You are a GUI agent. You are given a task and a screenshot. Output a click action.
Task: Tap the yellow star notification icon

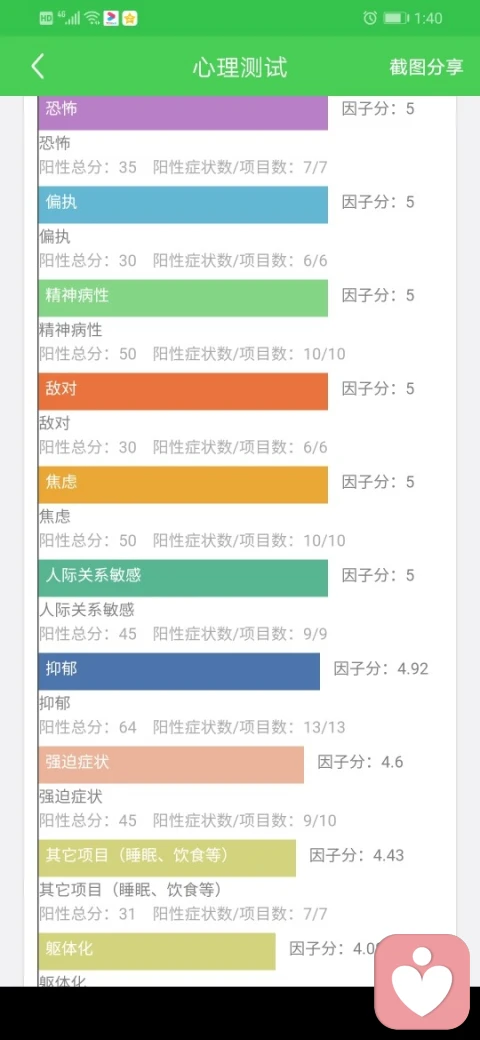coord(130,18)
